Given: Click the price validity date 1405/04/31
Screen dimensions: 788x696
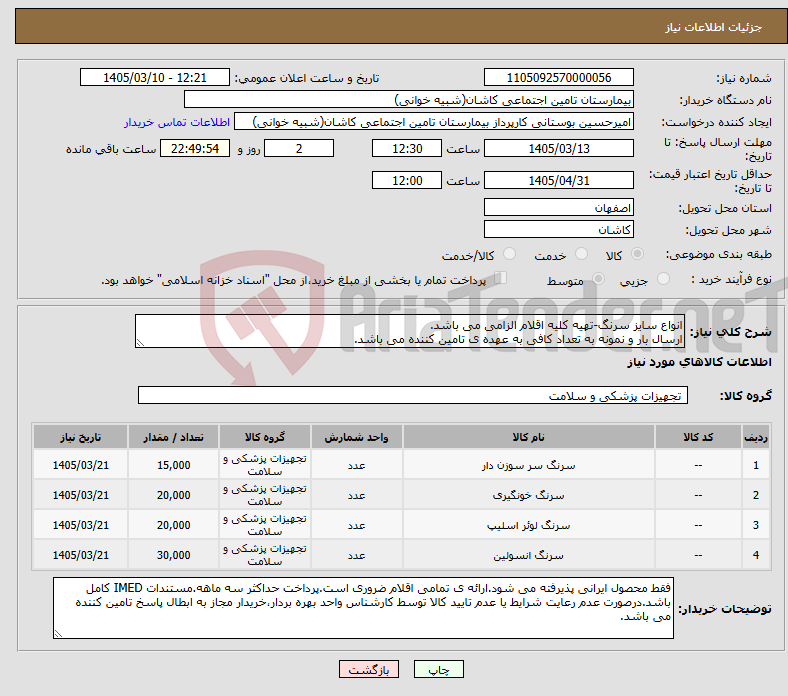Looking at the screenshot, I should [558, 180].
